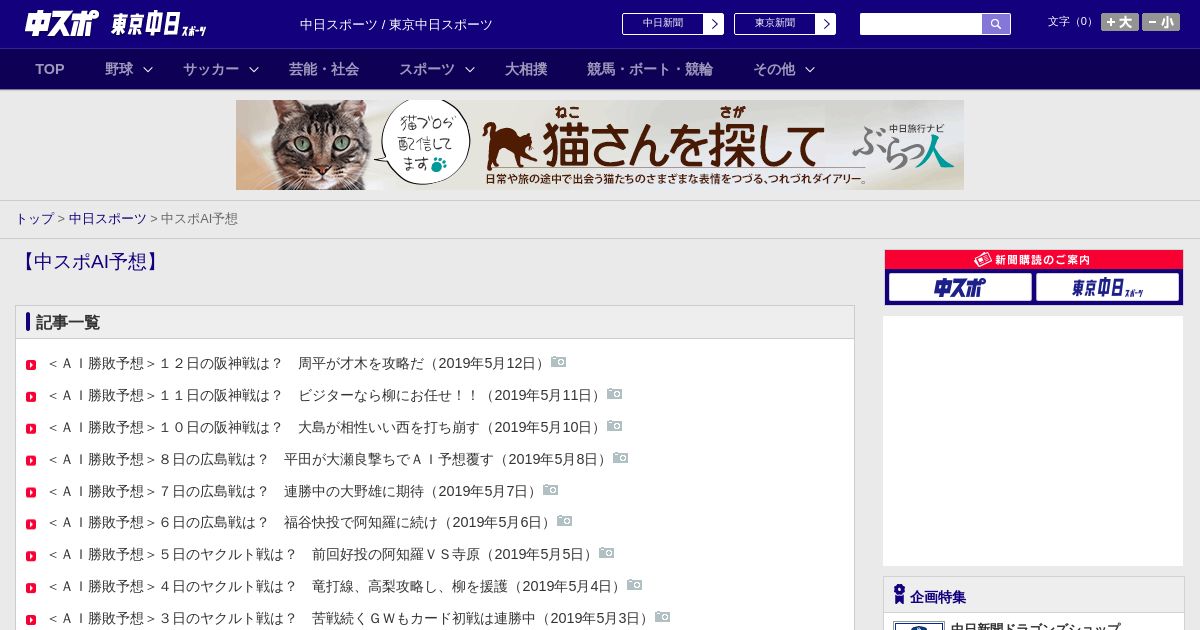This screenshot has height=630, width=1200.
Task: Click the 東京中日スポーツ logo in header
Action: pos(159,24)
